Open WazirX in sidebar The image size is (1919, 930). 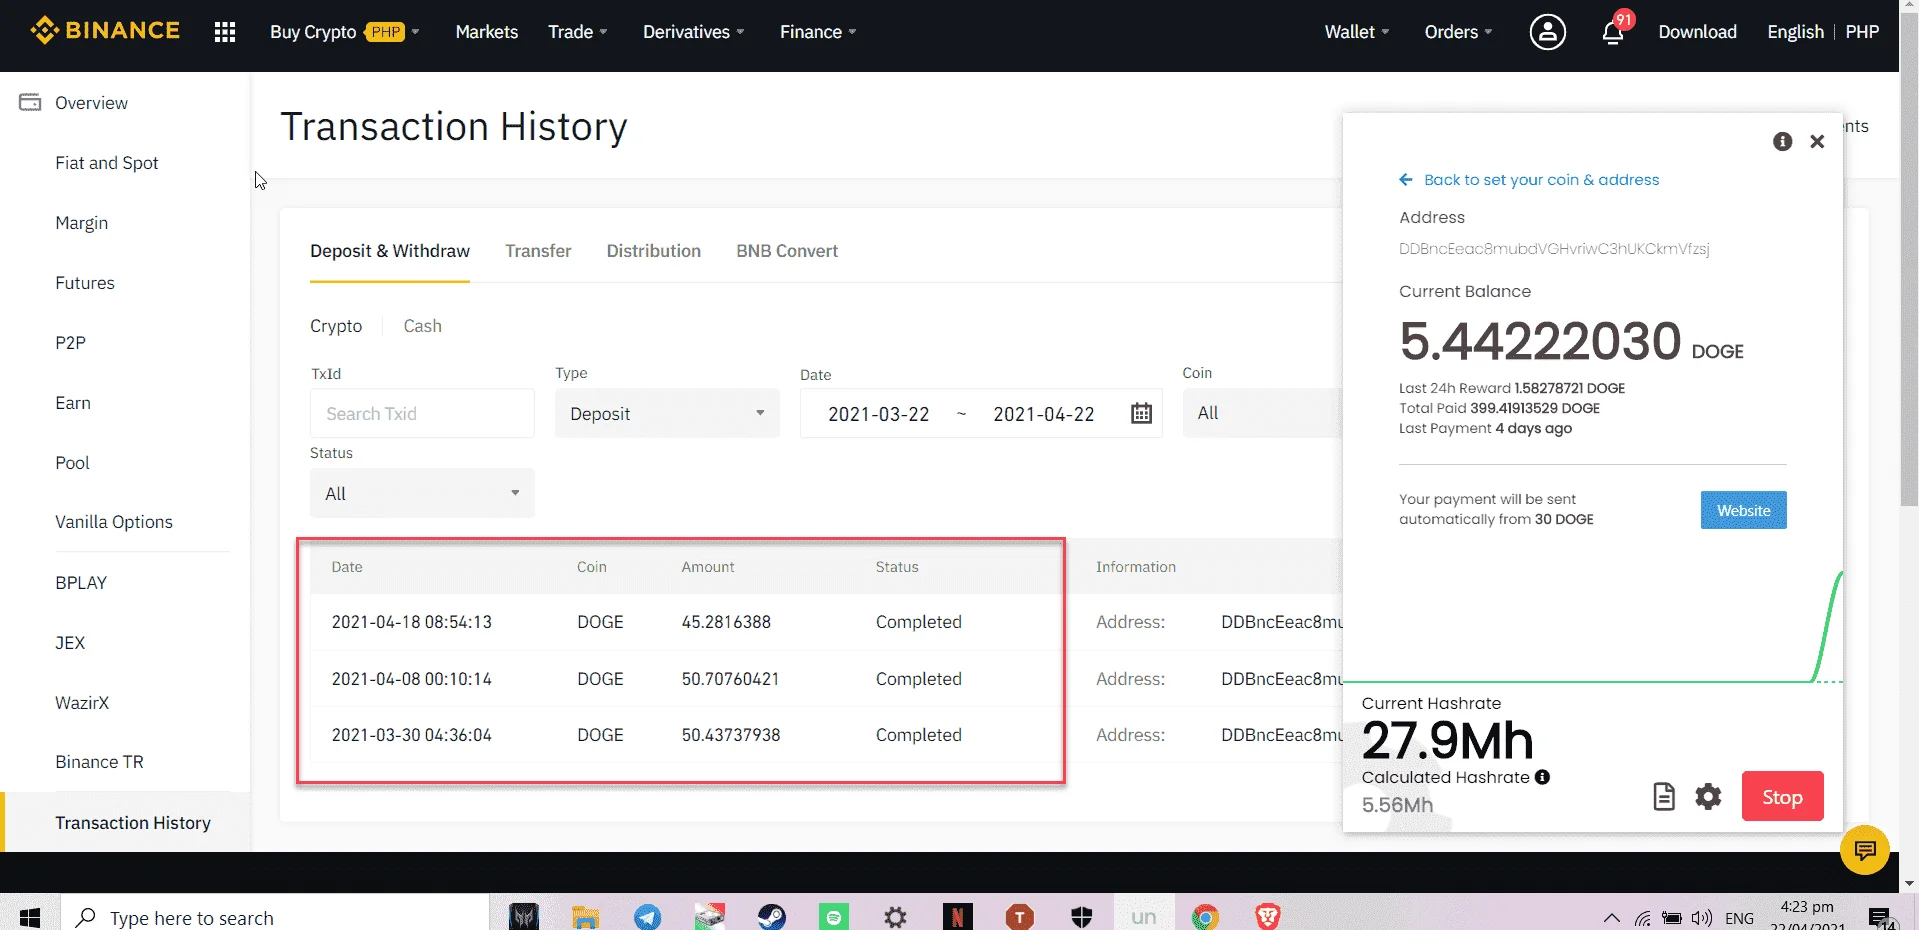(82, 703)
